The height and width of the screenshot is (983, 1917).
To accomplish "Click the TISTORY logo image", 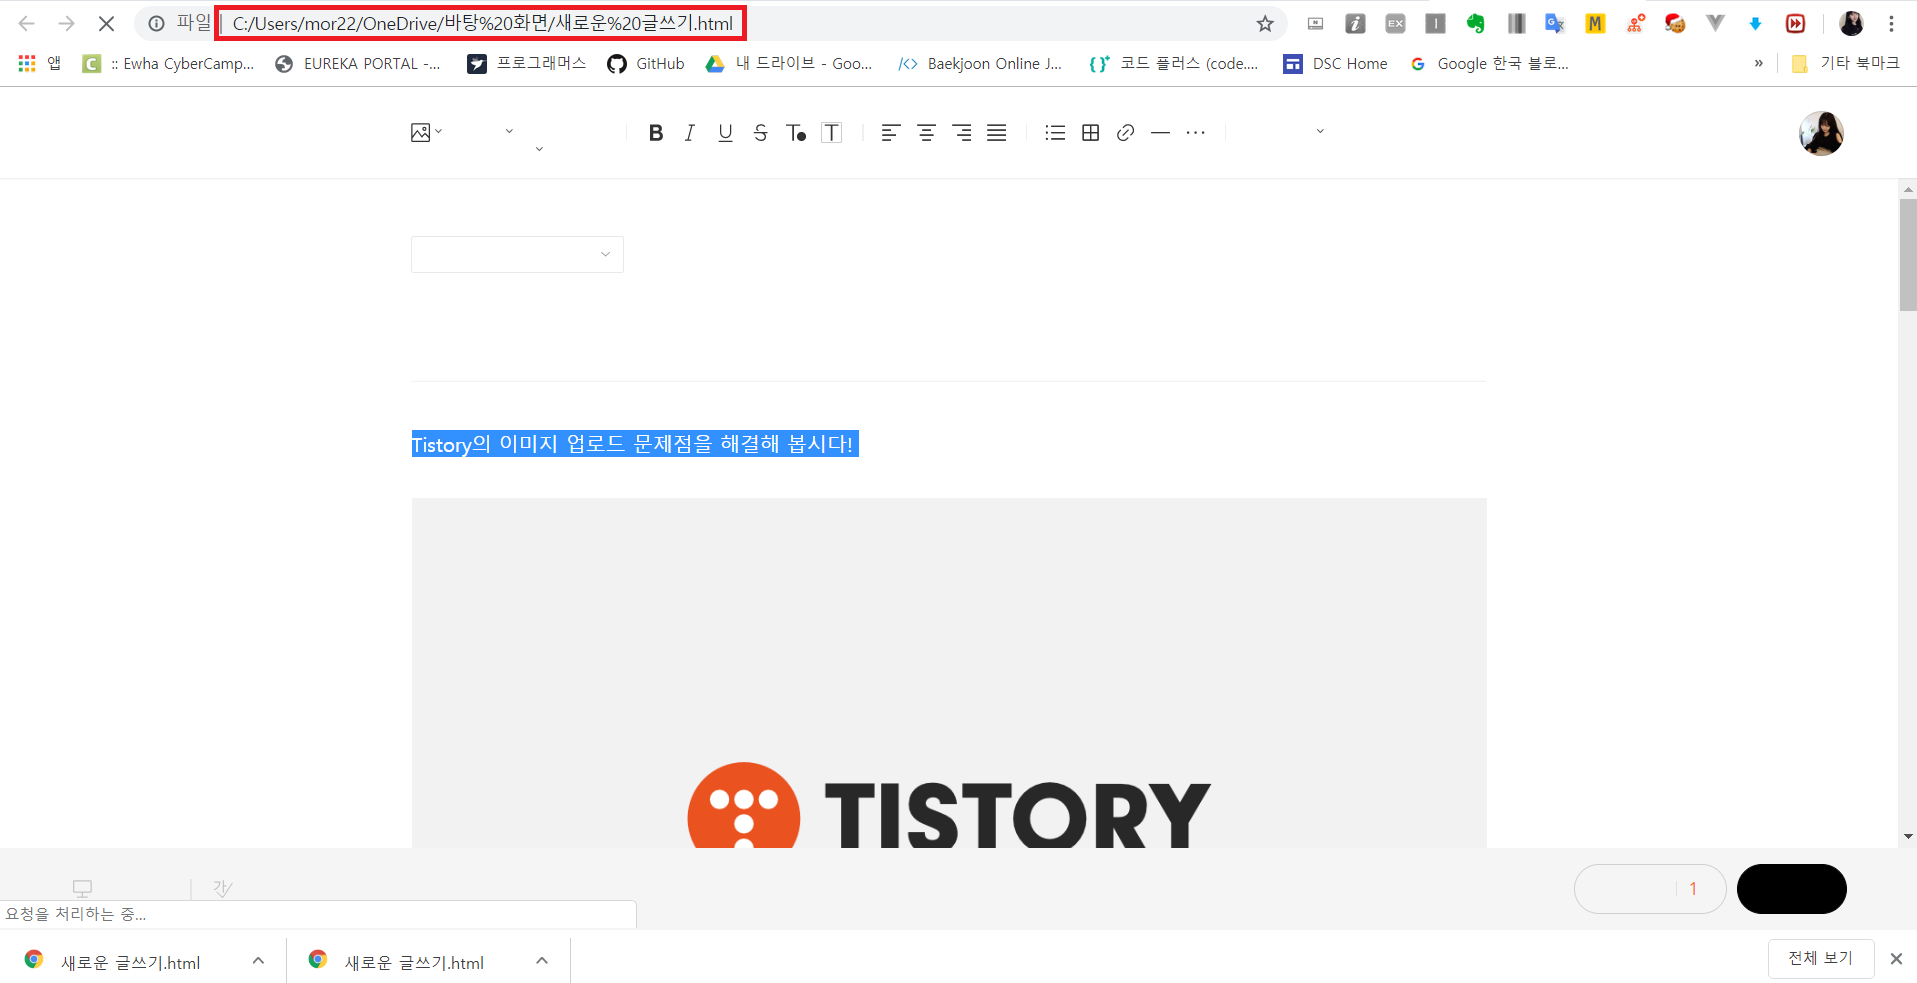I will 949,673.
